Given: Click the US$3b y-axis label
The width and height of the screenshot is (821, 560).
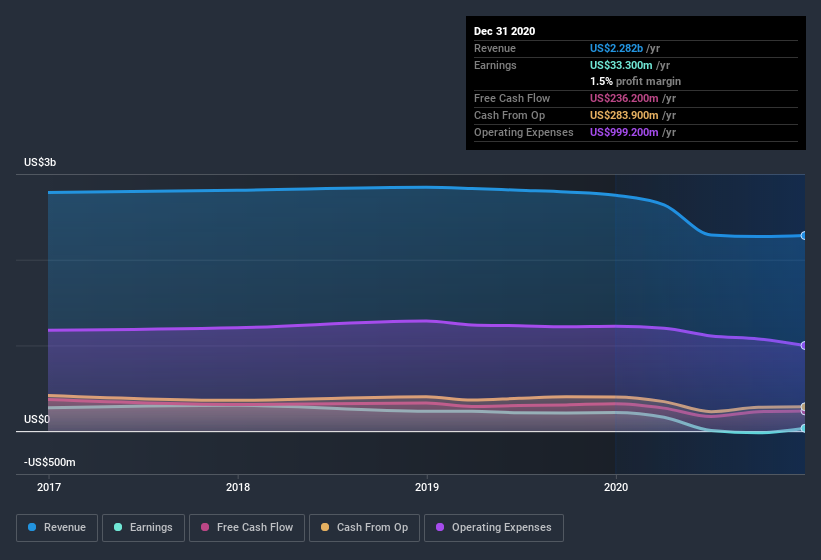Looking at the screenshot, I should tap(40, 162).
